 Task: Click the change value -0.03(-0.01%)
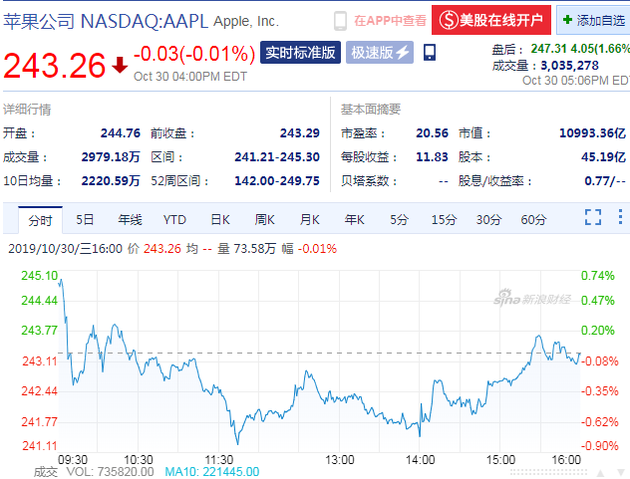[x=194, y=54]
